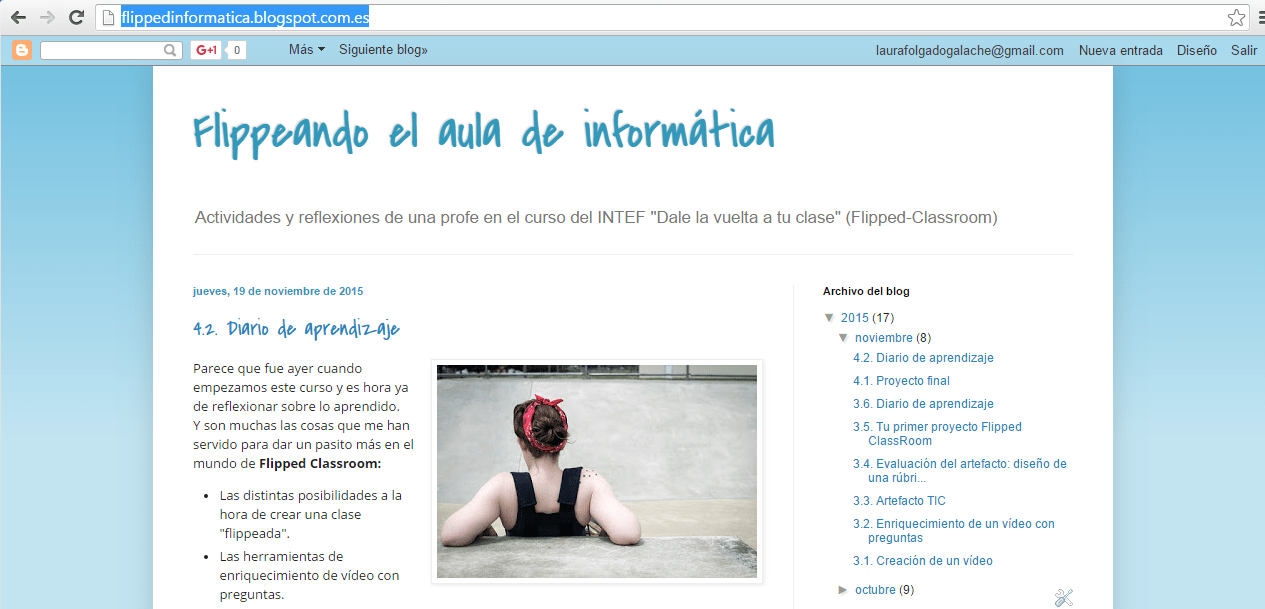Go back with the browser back arrow

(18, 17)
